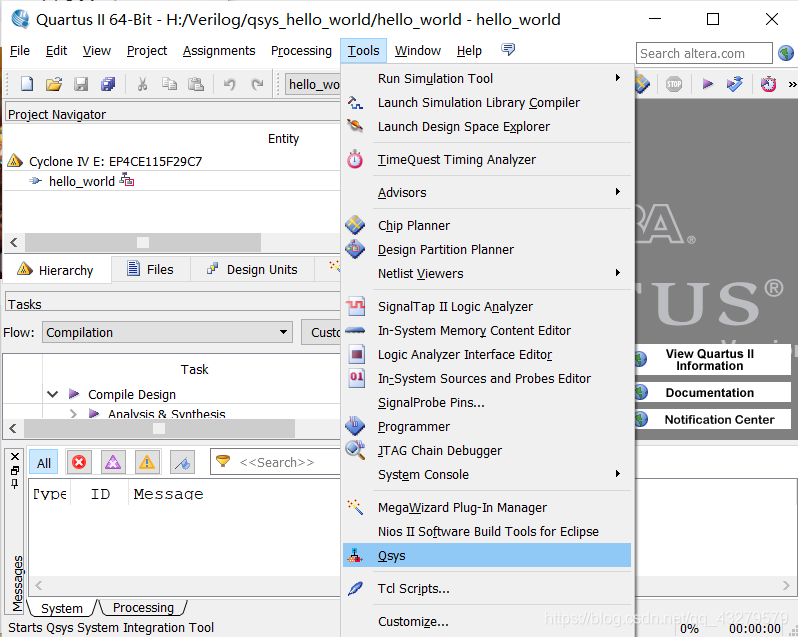Expand more toolbar items chevron

pos(792,84)
